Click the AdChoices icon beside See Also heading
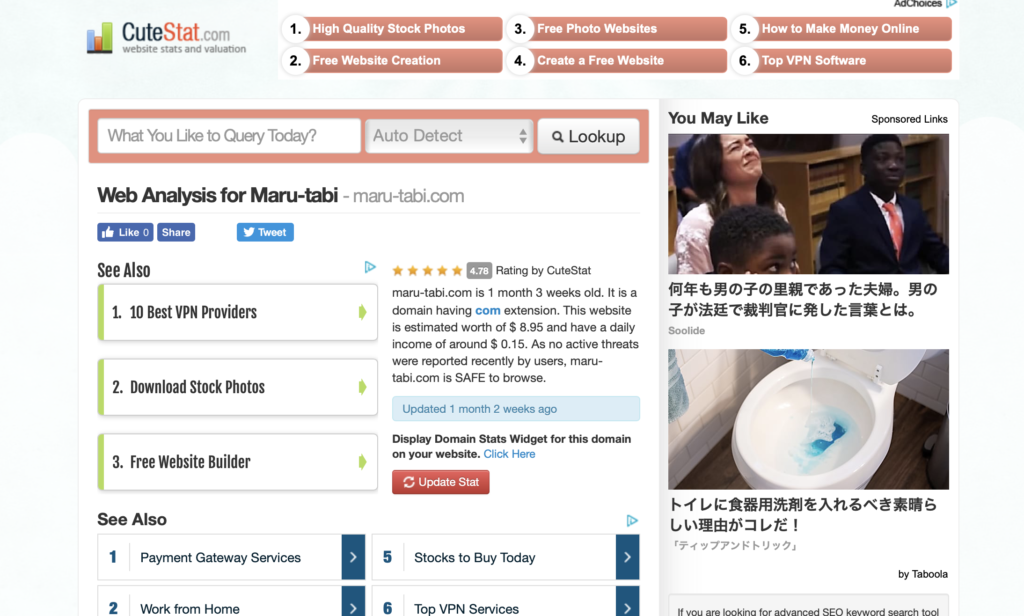Image resolution: width=1024 pixels, height=616 pixels. tap(370, 267)
